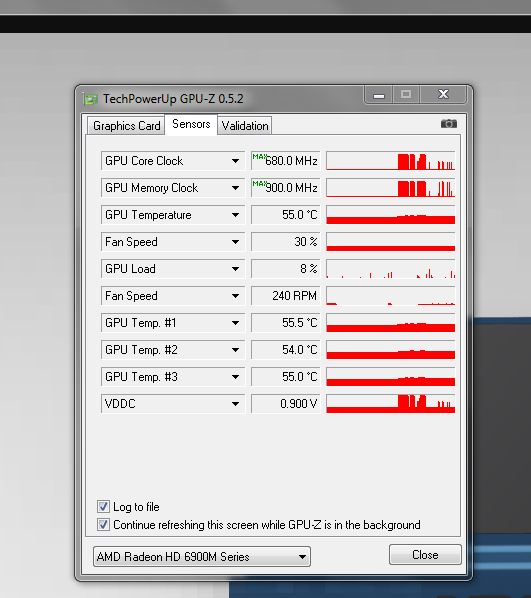Viewport: 531px width, 598px height.
Task: Click the GPU Temp. #1 history graph
Action: pyautogui.click(x=391, y=323)
